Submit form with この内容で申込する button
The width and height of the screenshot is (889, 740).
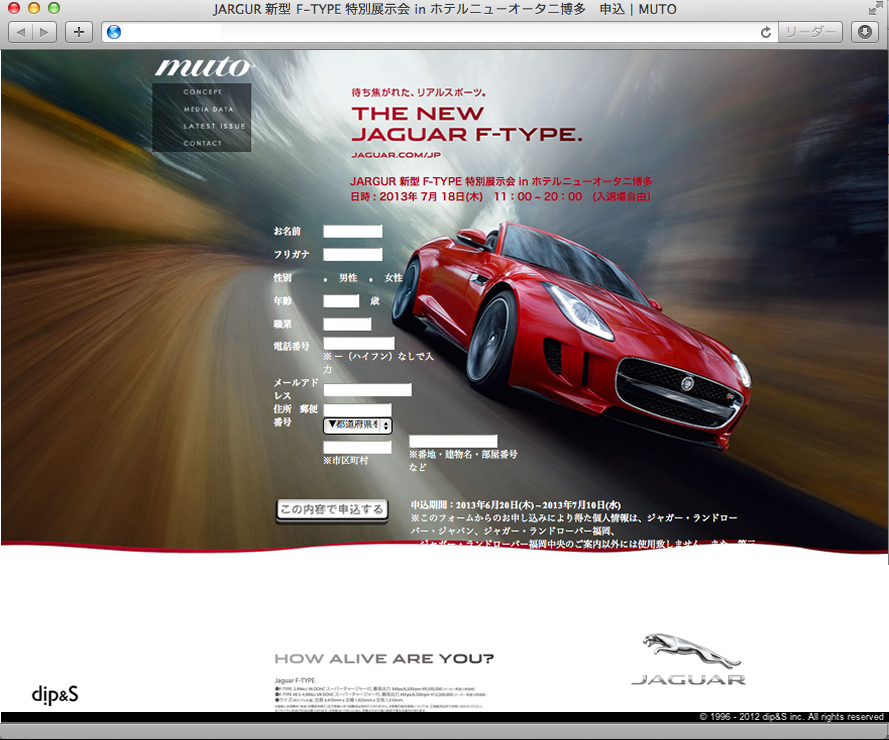(x=332, y=509)
